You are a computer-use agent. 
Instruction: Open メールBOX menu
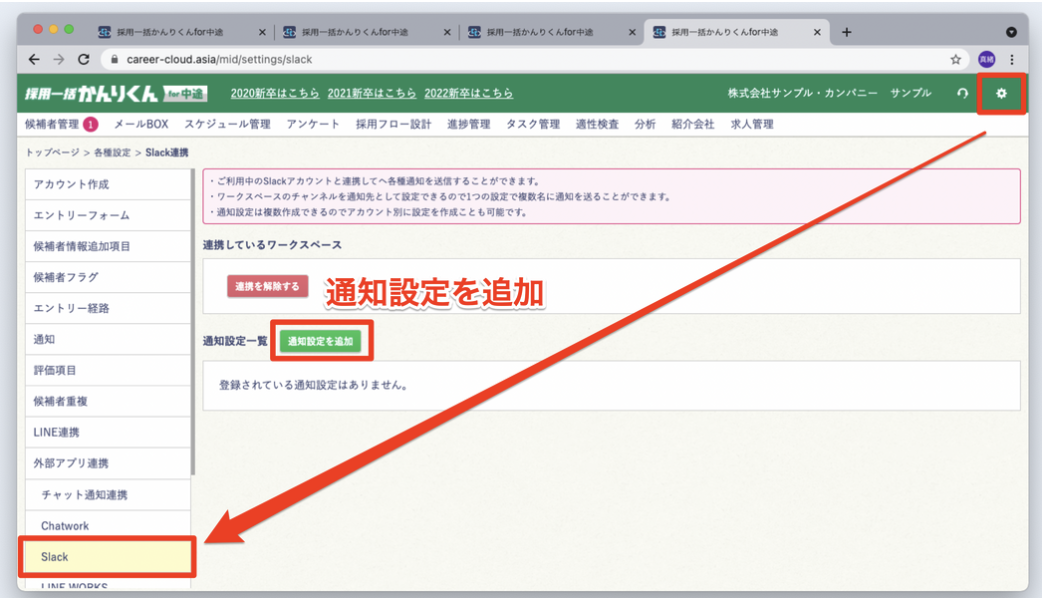click(x=141, y=124)
